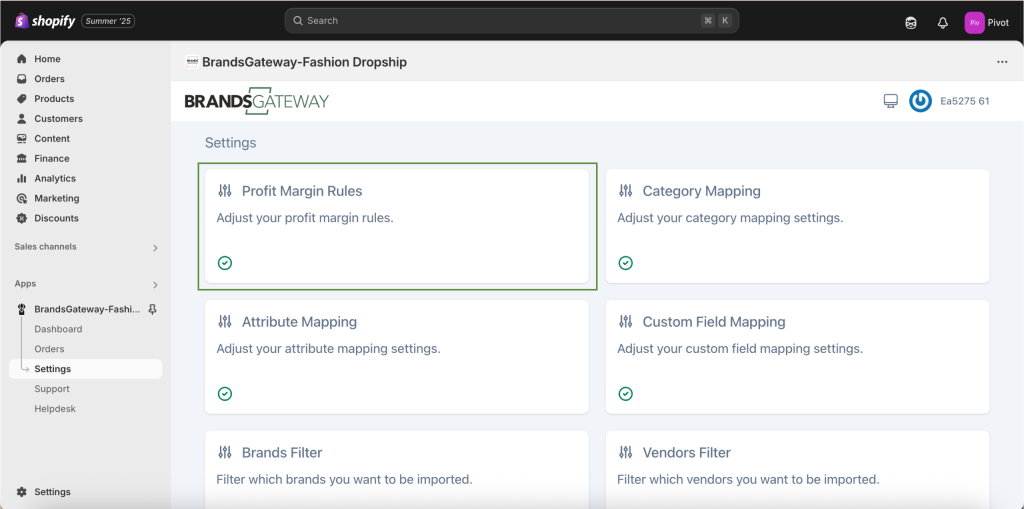Image resolution: width=1024 pixels, height=509 pixels.
Task: Open Vendors Filter card
Action: [x=797, y=470]
